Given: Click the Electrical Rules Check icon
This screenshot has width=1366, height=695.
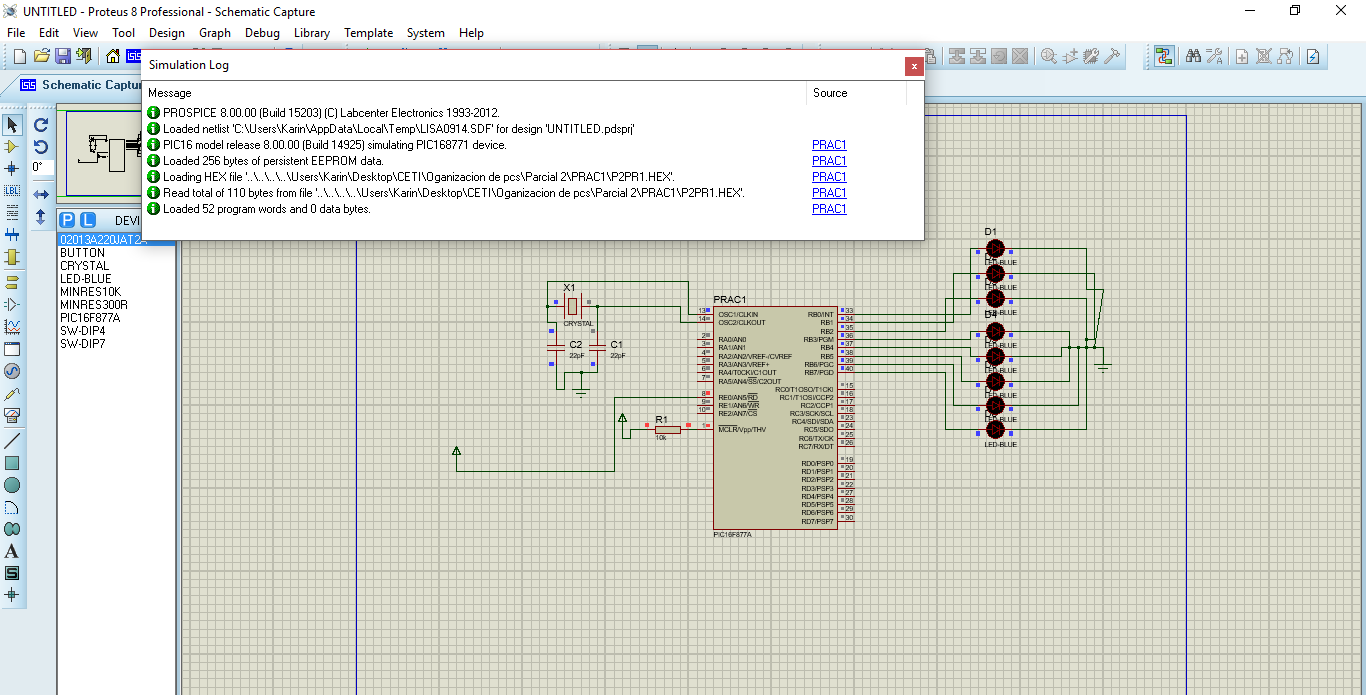Looking at the screenshot, I should click(x=1314, y=56).
